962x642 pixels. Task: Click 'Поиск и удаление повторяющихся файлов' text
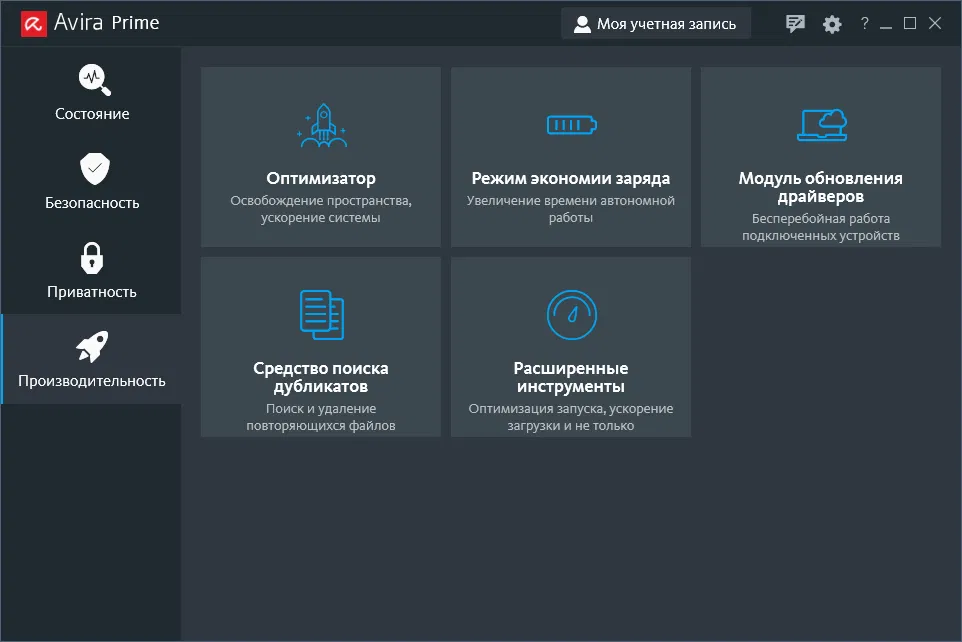coord(321,417)
